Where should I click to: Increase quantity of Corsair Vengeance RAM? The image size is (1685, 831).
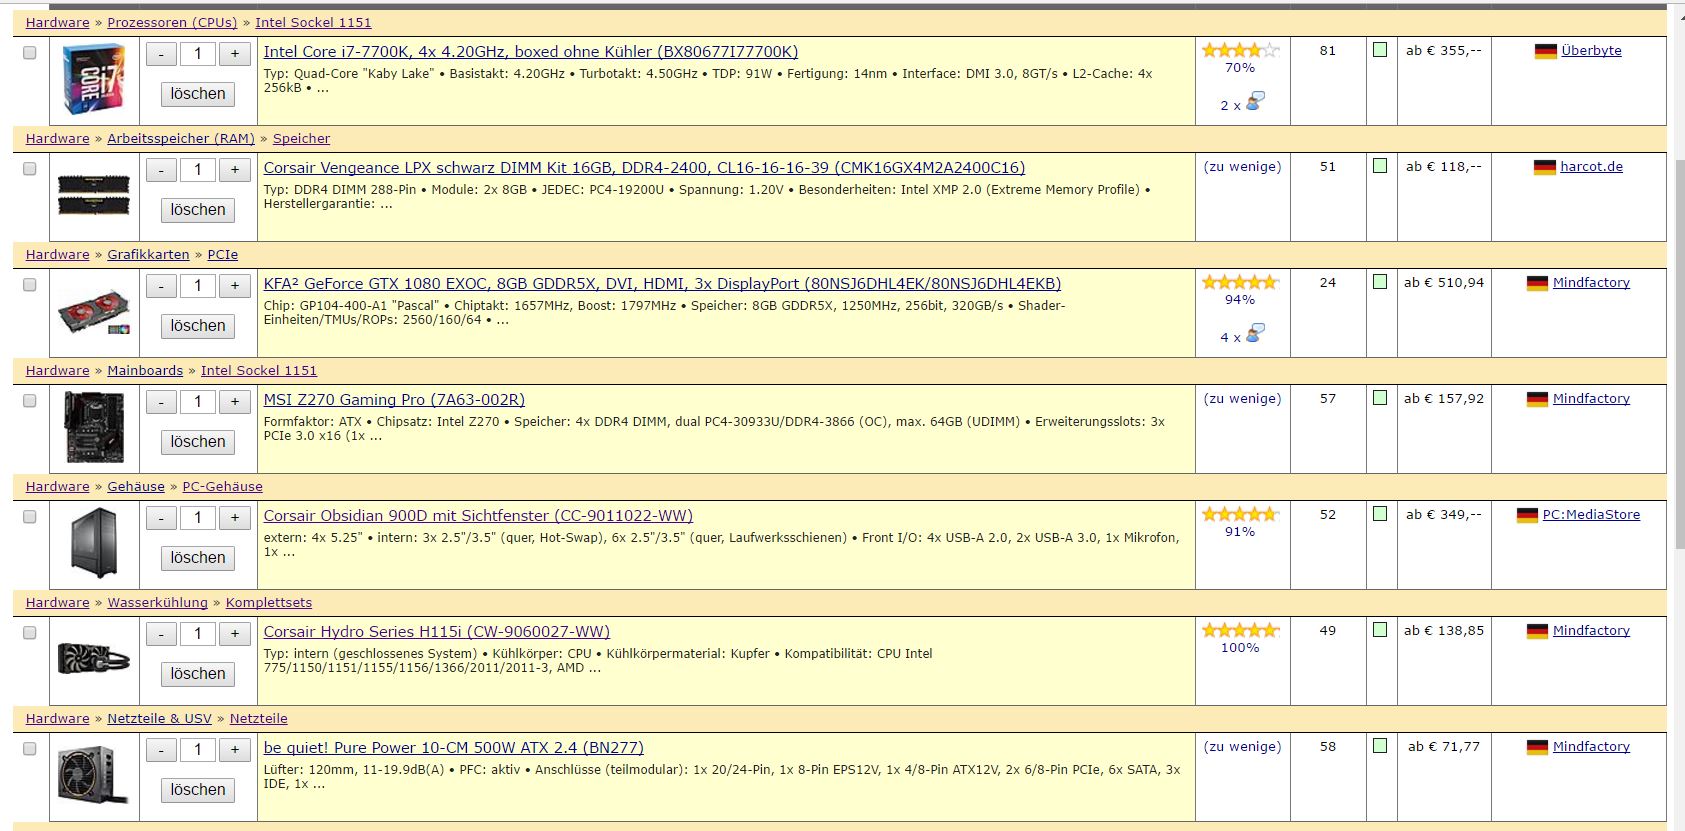click(235, 170)
